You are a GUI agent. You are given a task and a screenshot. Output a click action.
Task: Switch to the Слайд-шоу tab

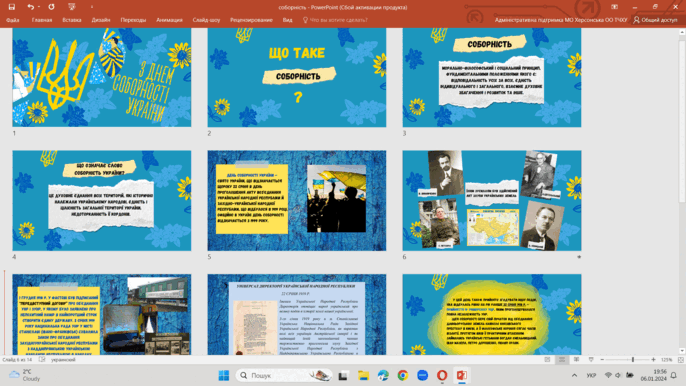pos(206,20)
